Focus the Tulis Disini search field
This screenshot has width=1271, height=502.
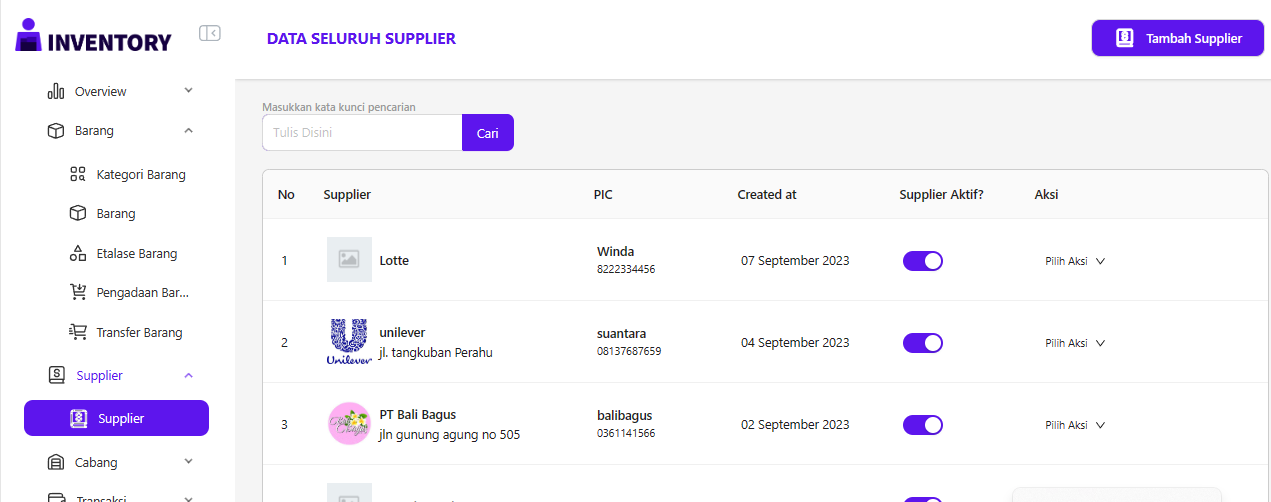(x=362, y=132)
